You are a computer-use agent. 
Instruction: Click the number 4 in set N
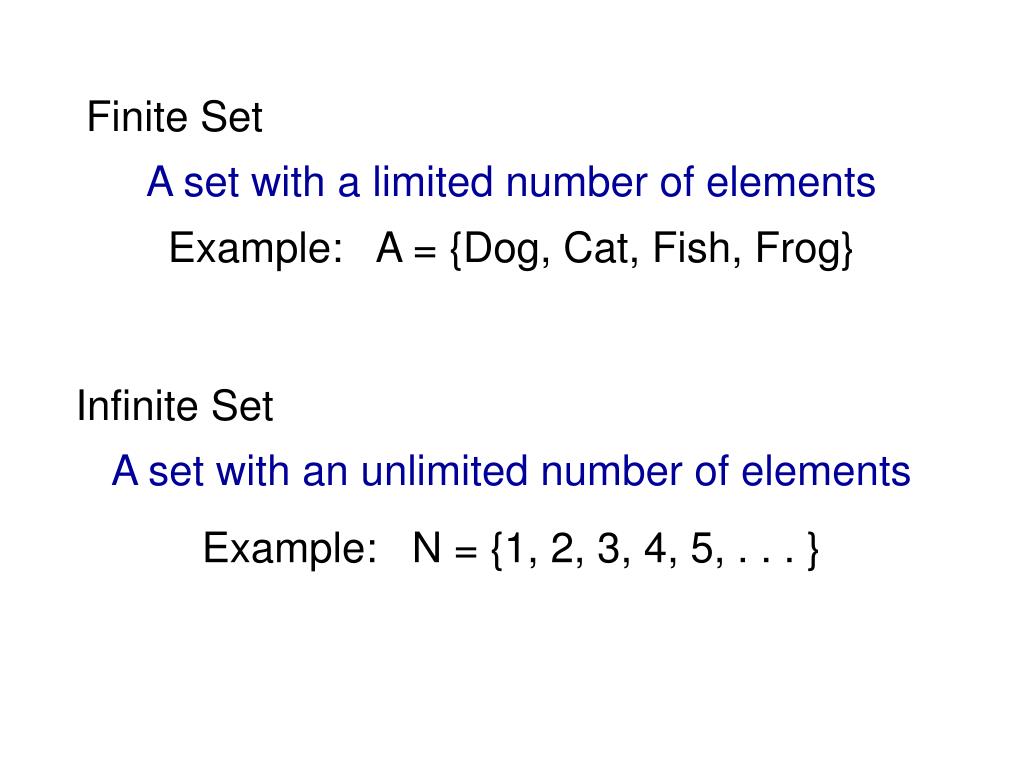[654, 547]
